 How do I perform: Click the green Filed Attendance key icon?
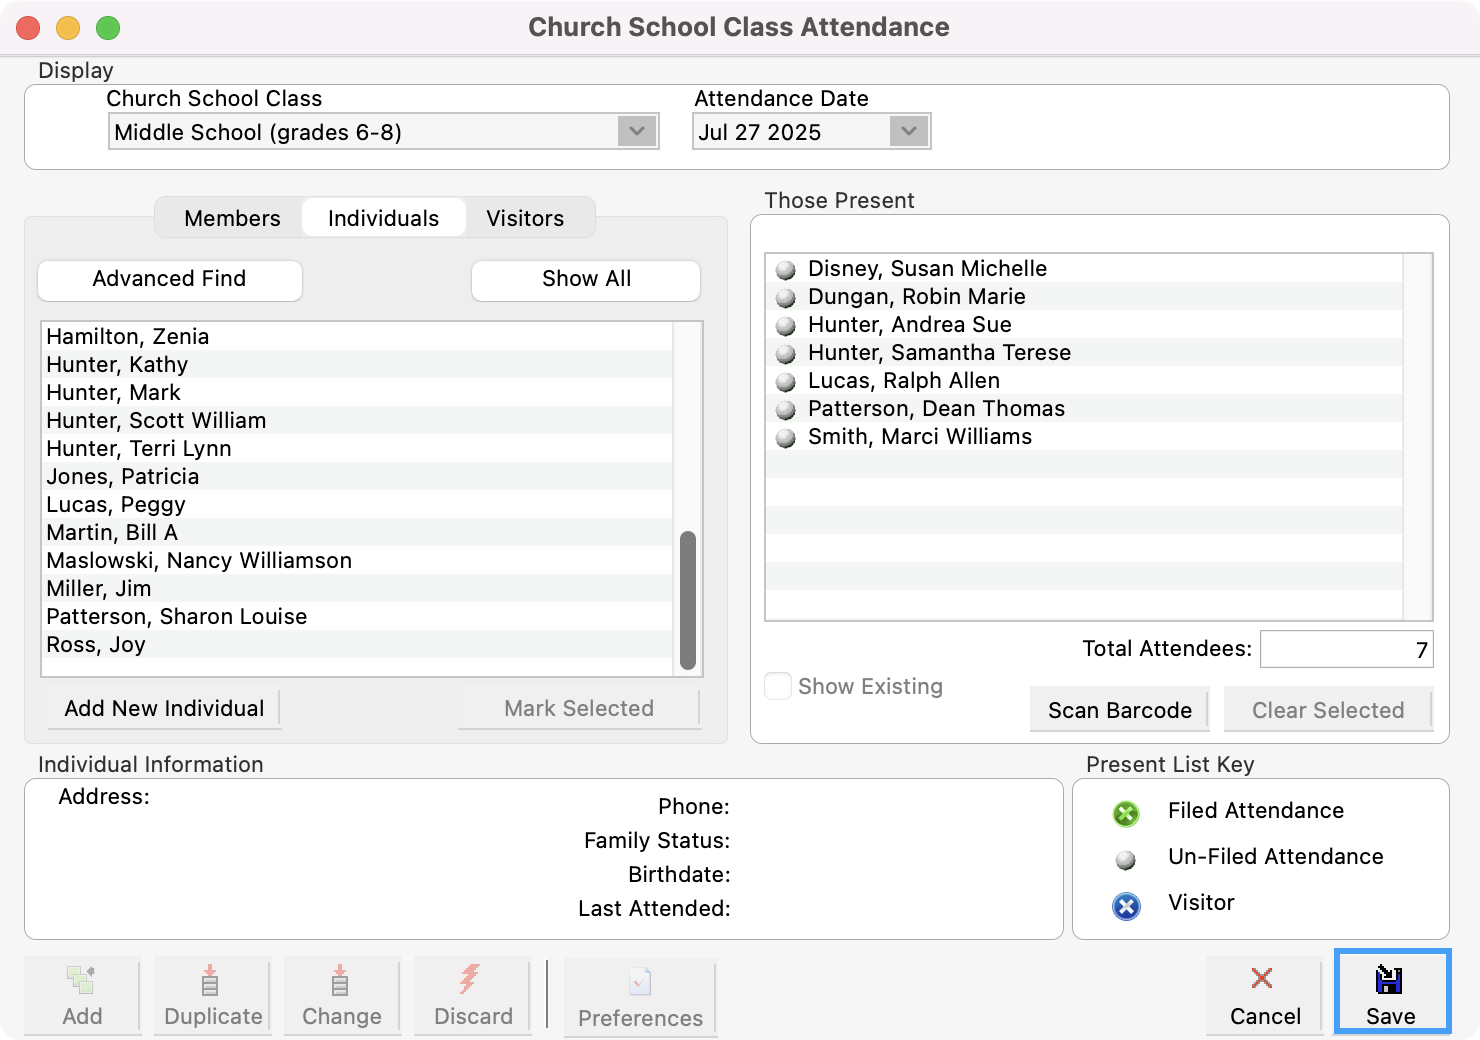[1125, 814]
